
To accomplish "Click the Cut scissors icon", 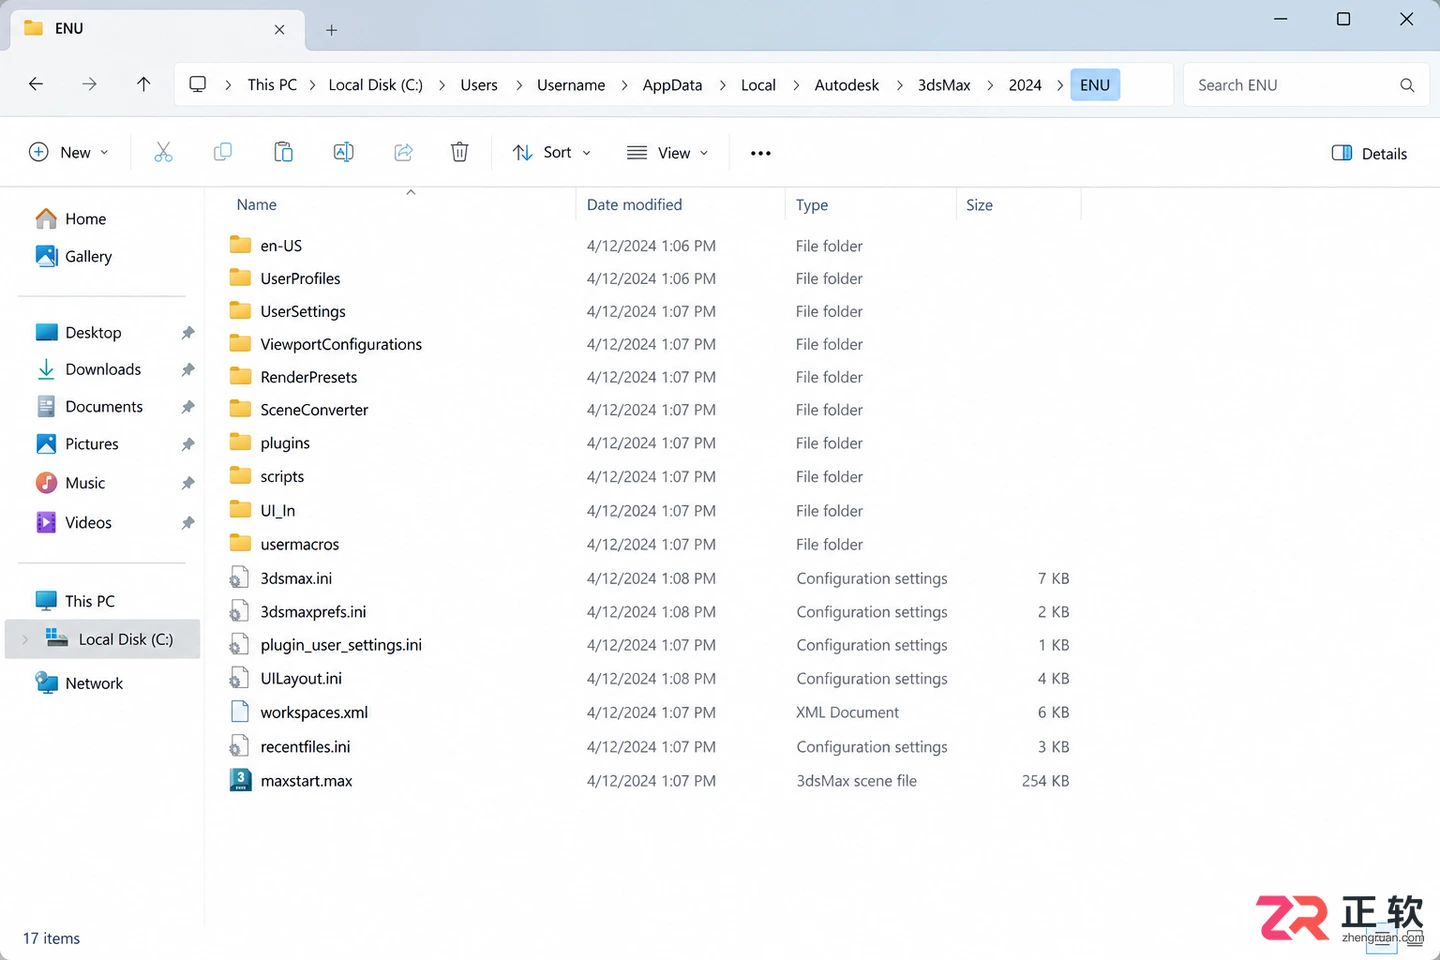I will (163, 152).
